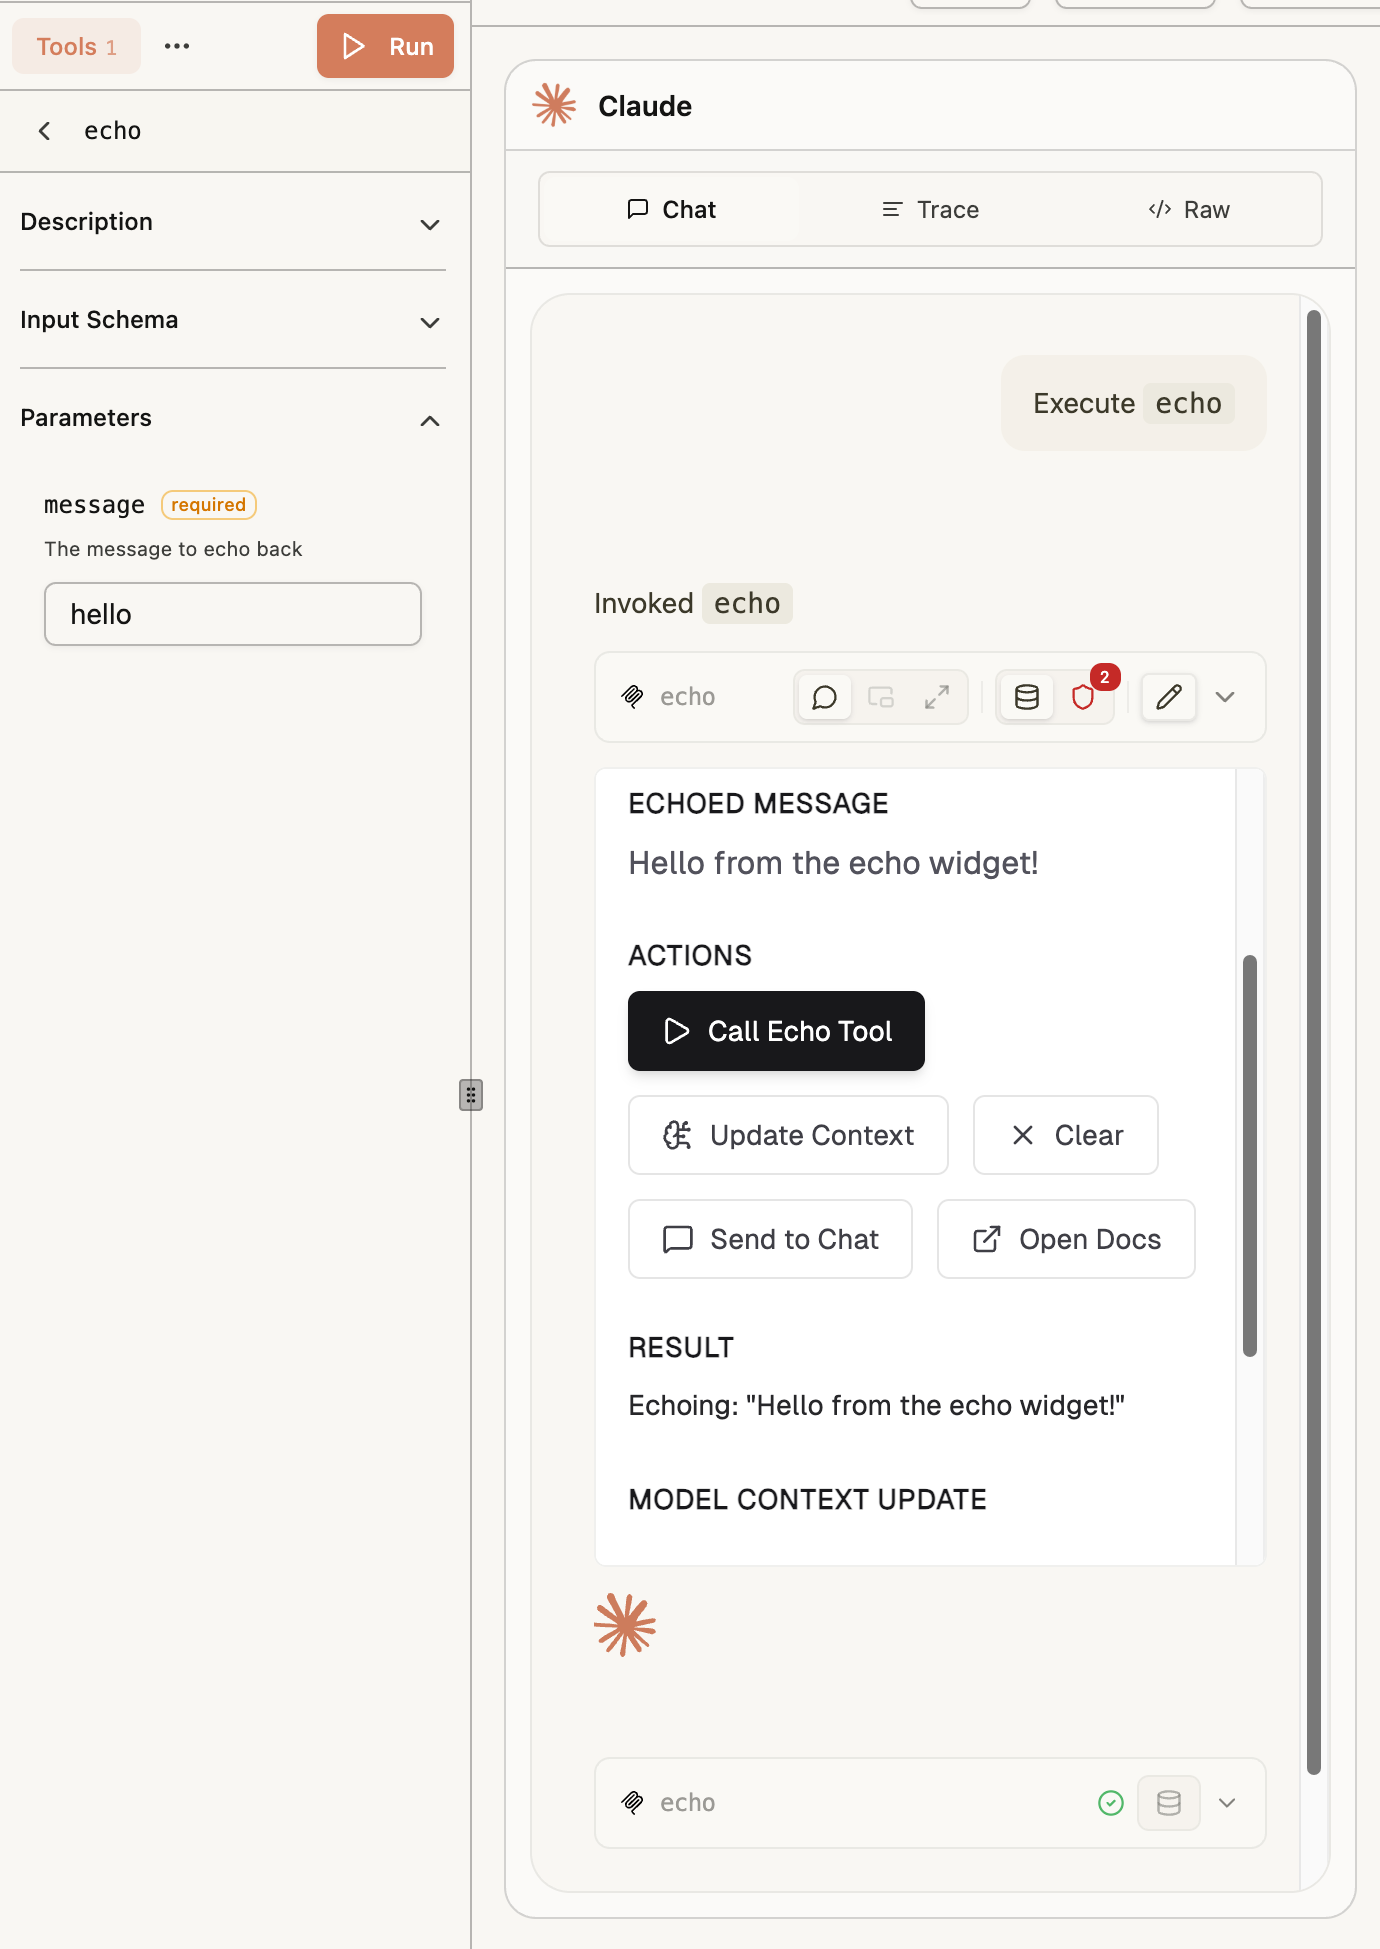Expand the echo widget to fullscreen

point(937,697)
